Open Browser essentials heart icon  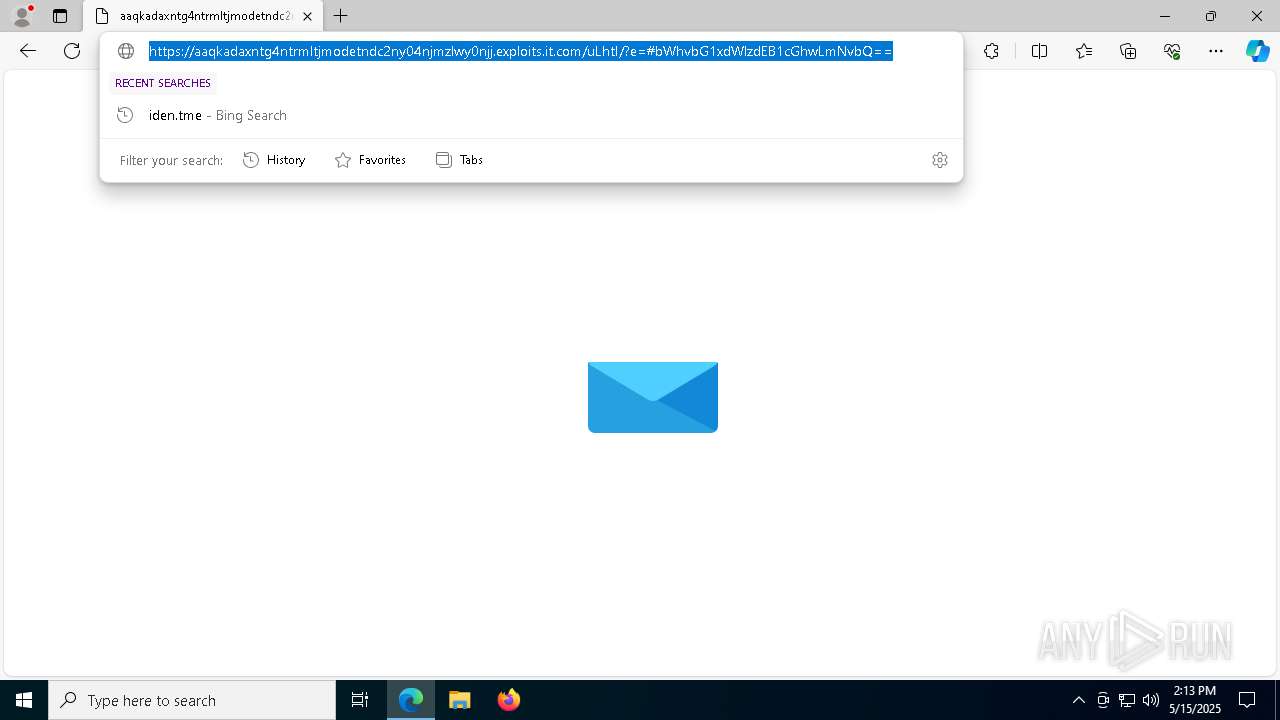pos(1172,51)
